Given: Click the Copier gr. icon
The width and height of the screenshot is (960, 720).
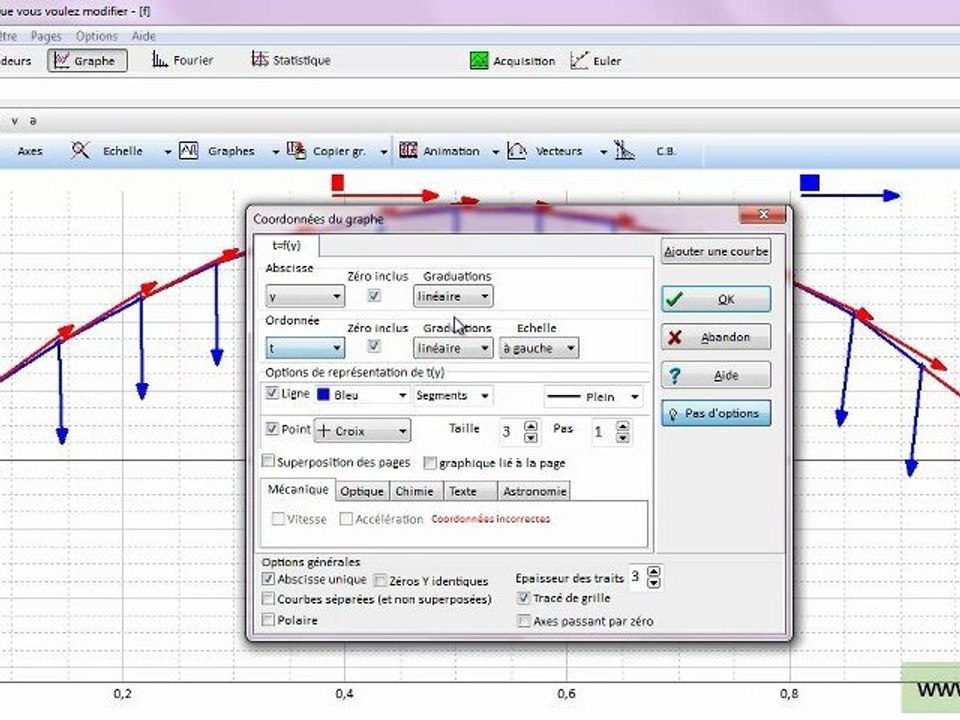Looking at the screenshot, I should pos(296,150).
